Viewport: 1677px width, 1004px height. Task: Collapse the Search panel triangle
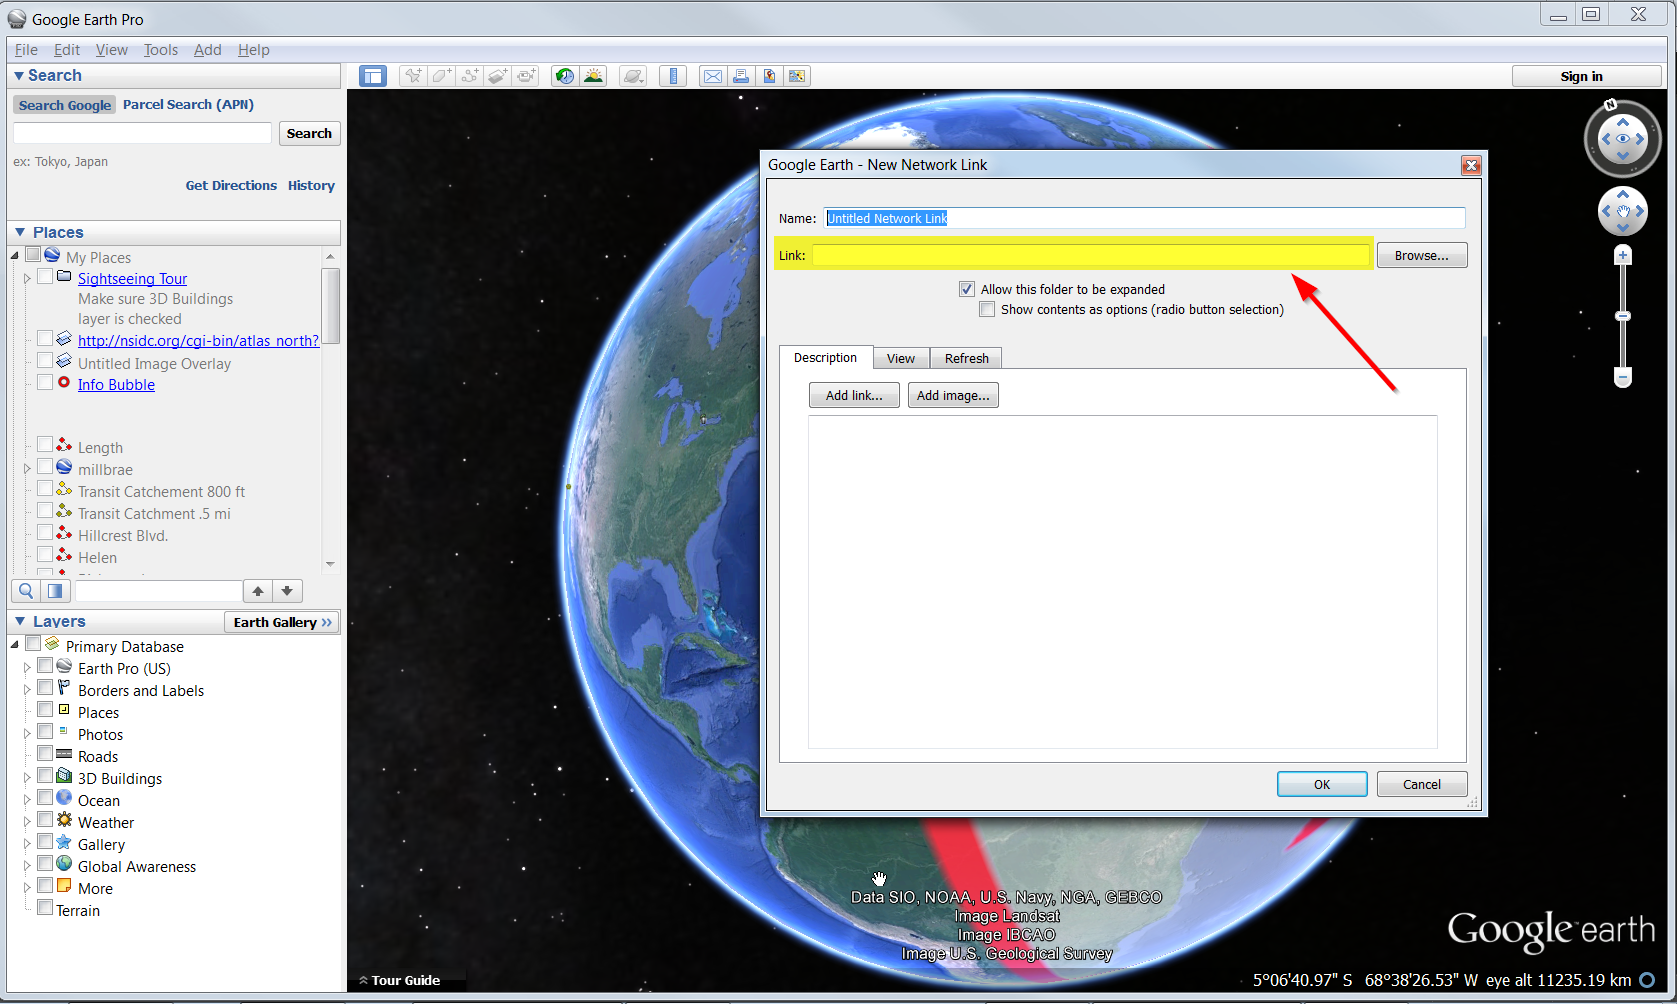(x=18, y=76)
